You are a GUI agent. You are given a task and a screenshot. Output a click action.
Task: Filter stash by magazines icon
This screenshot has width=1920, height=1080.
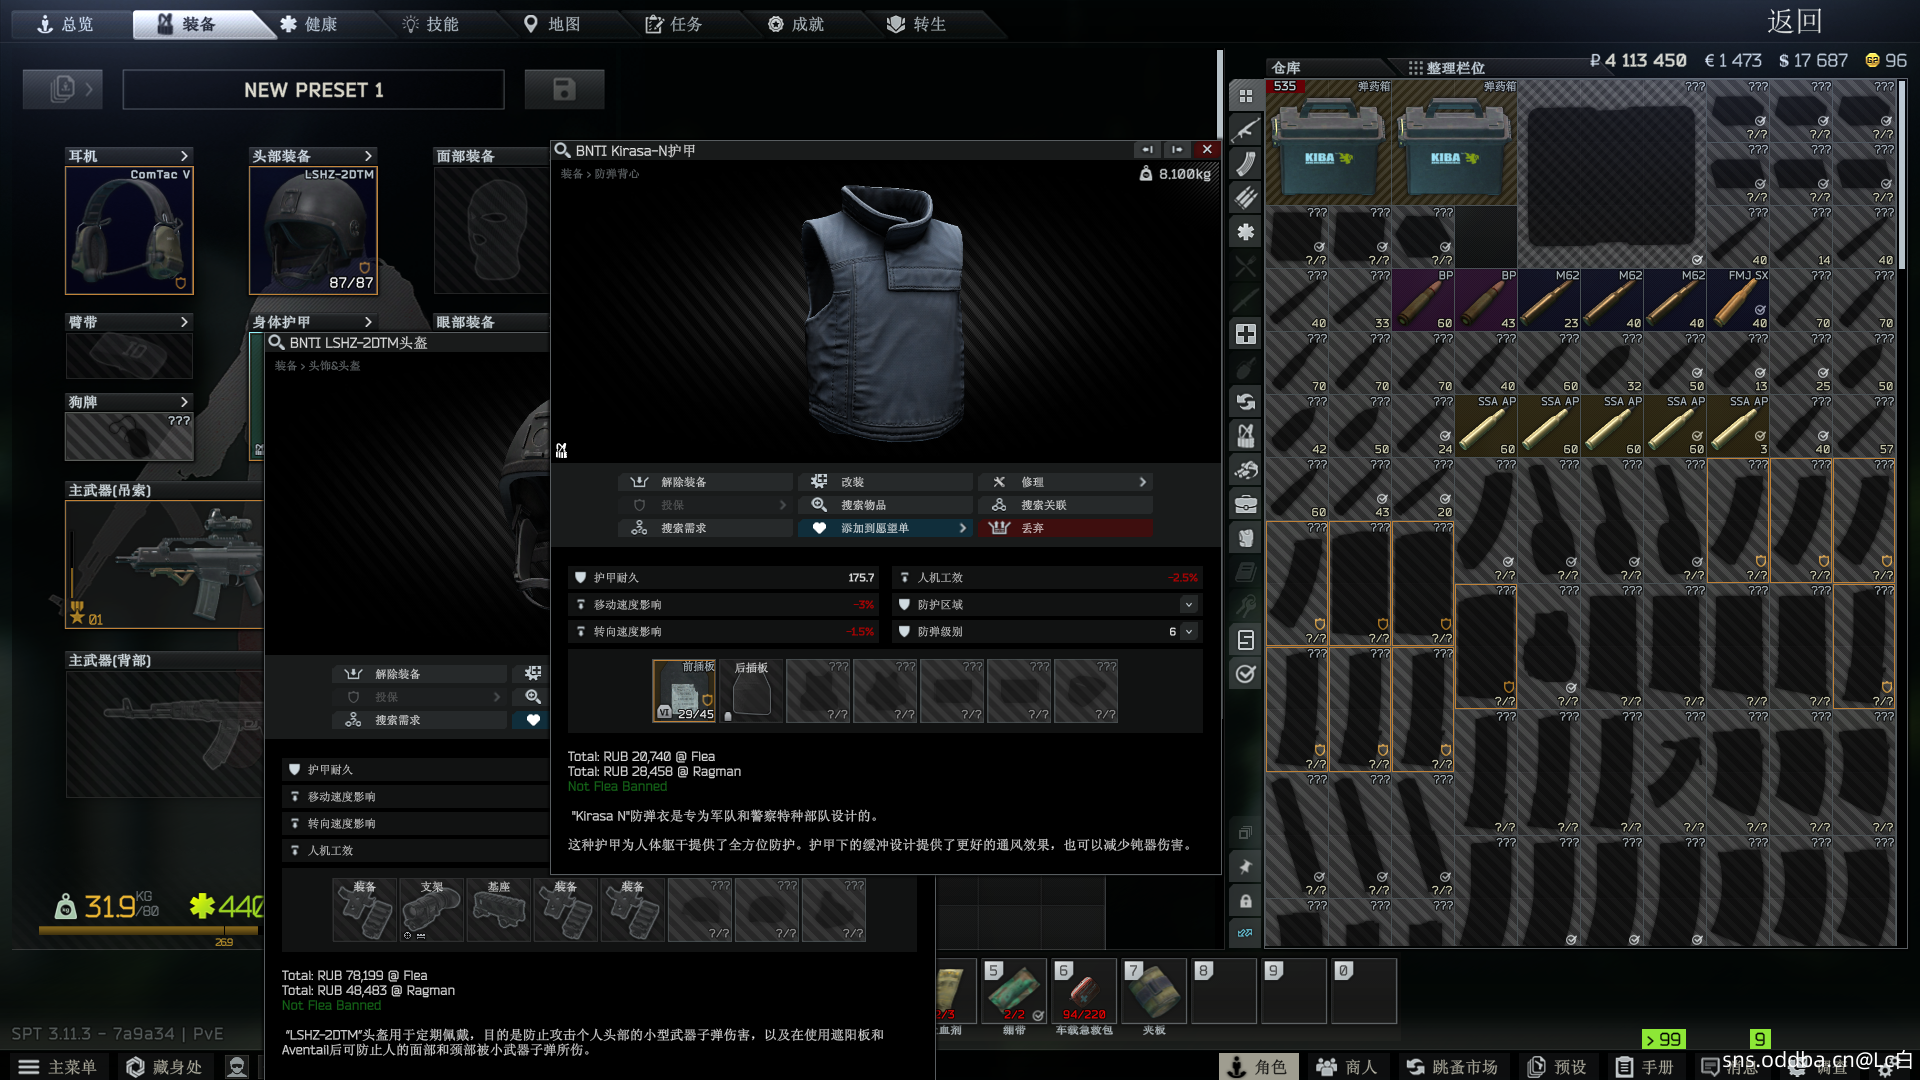[x=1245, y=164]
